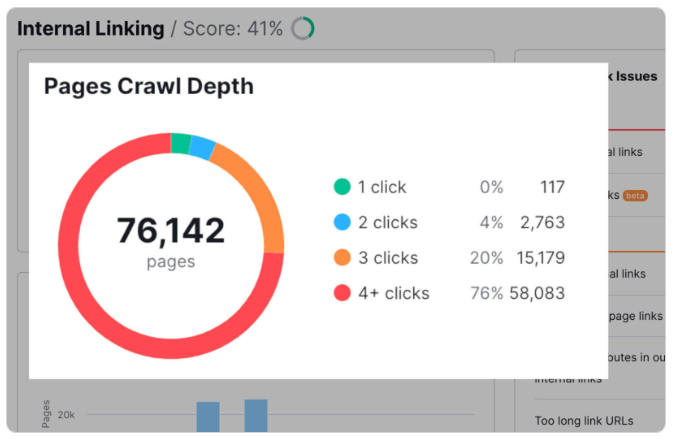
Task: Click the first blue bar in pages chart
Action: 208,417
